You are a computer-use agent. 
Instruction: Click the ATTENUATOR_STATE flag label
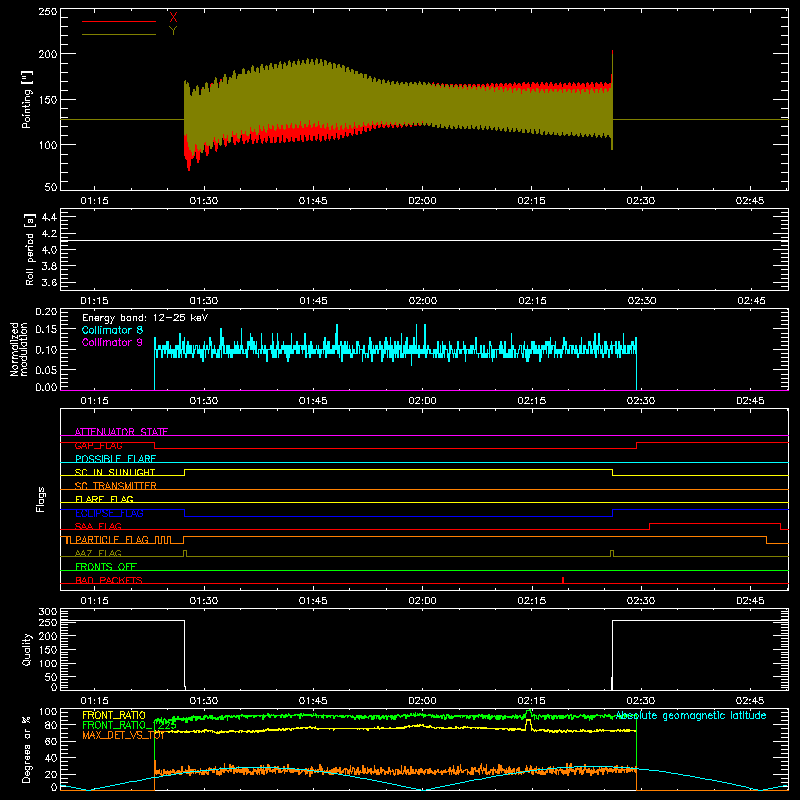tap(121, 432)
